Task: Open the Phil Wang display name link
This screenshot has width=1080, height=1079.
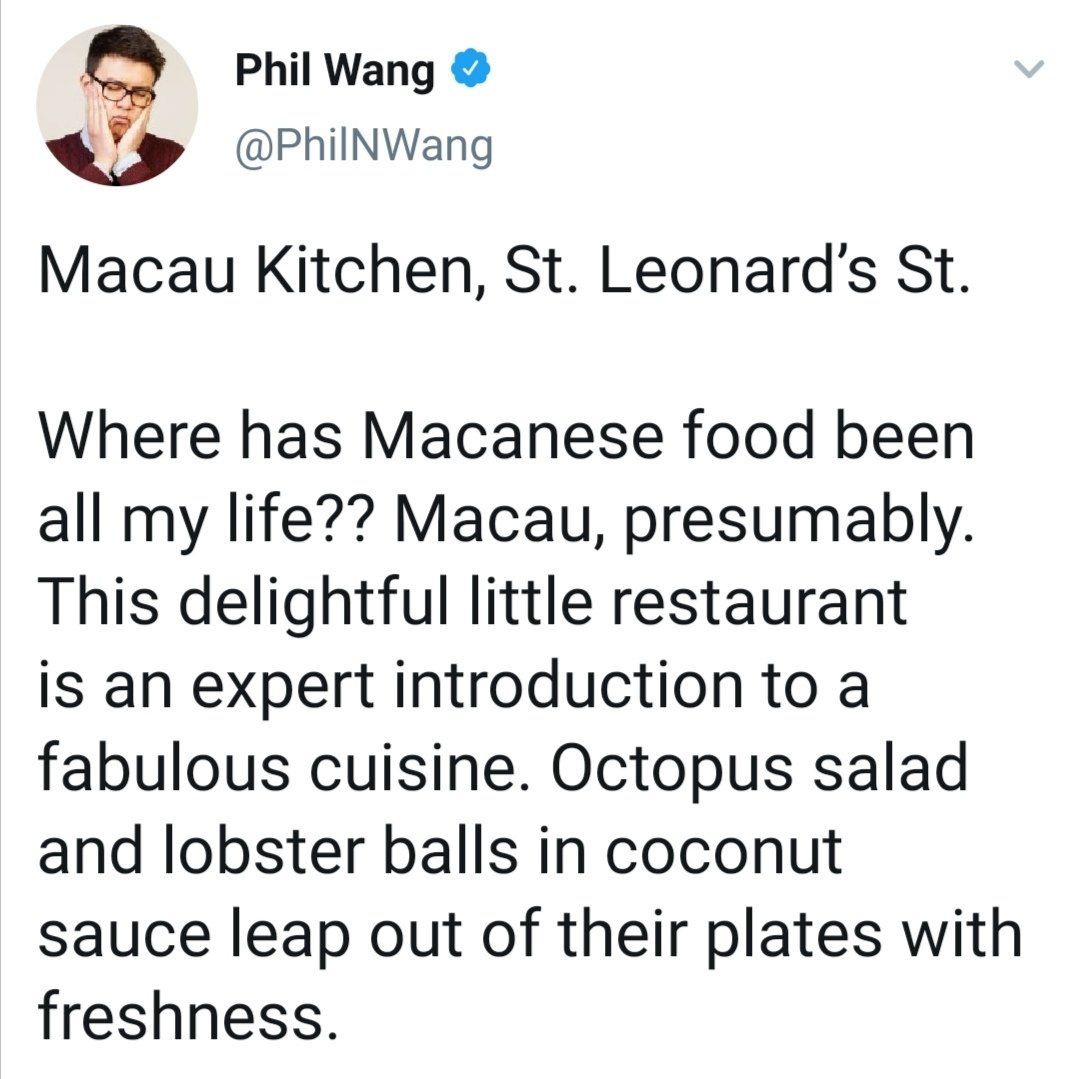Action: tap(334, 71)
